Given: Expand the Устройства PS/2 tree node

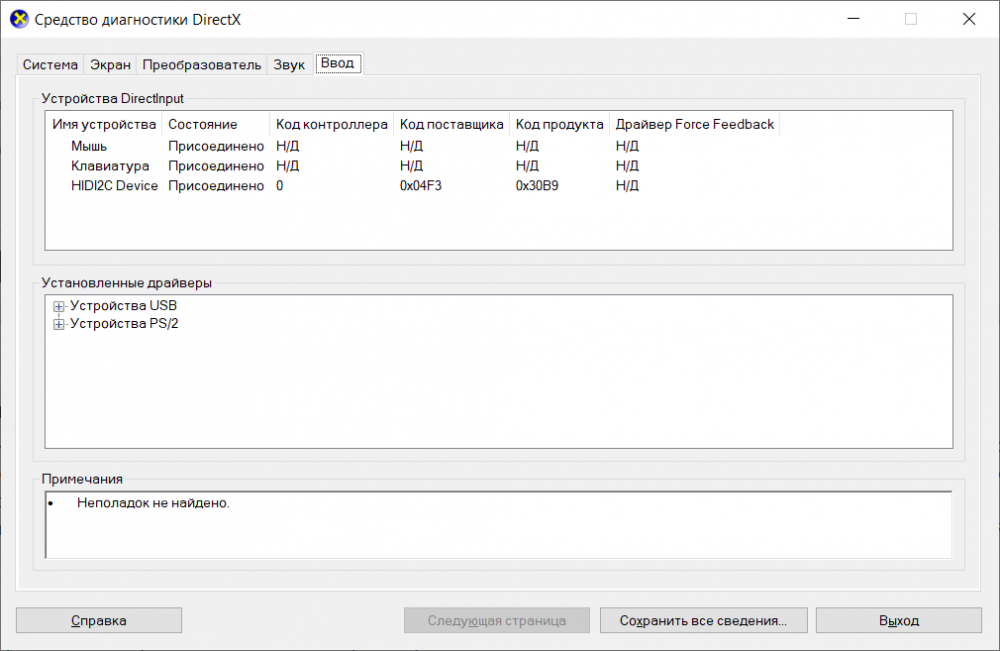Looking at the screenshot, I should [x=59, y=324].
